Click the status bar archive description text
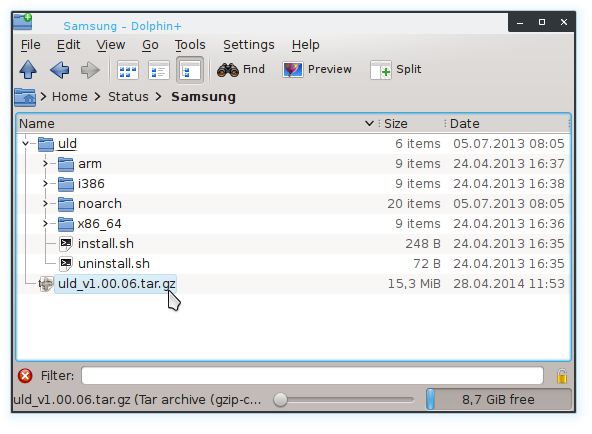 (x=137, y=400)
